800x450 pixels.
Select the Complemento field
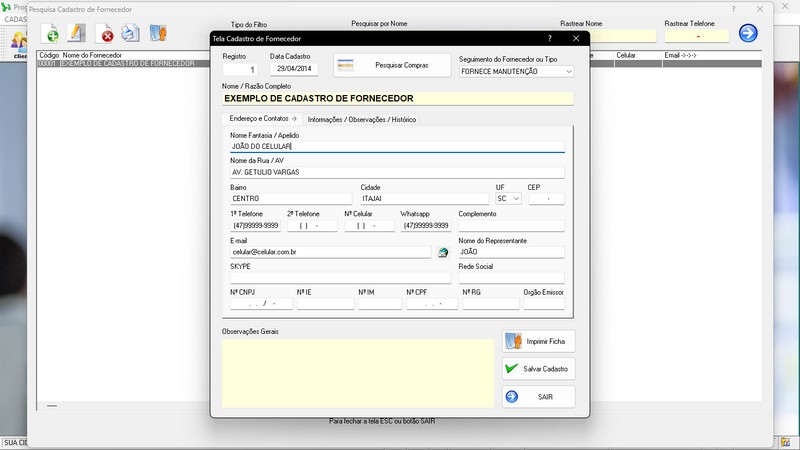pyautogui.click(x=511, y=226)
